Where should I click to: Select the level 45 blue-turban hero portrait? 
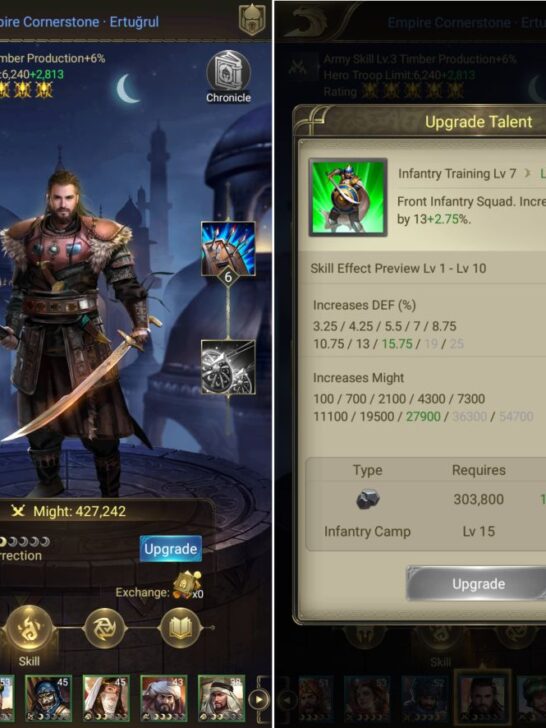pyautogui.click(x=48, y=698)
